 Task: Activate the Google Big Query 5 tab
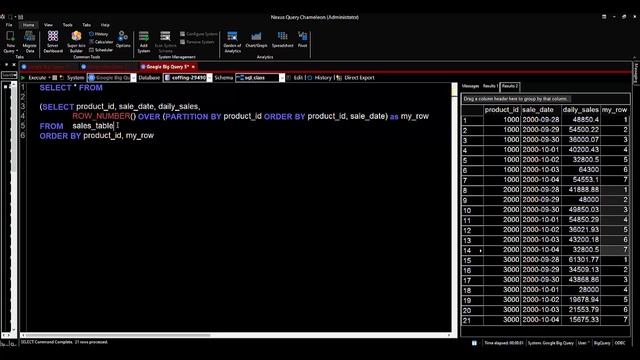(x=167, y=67)
